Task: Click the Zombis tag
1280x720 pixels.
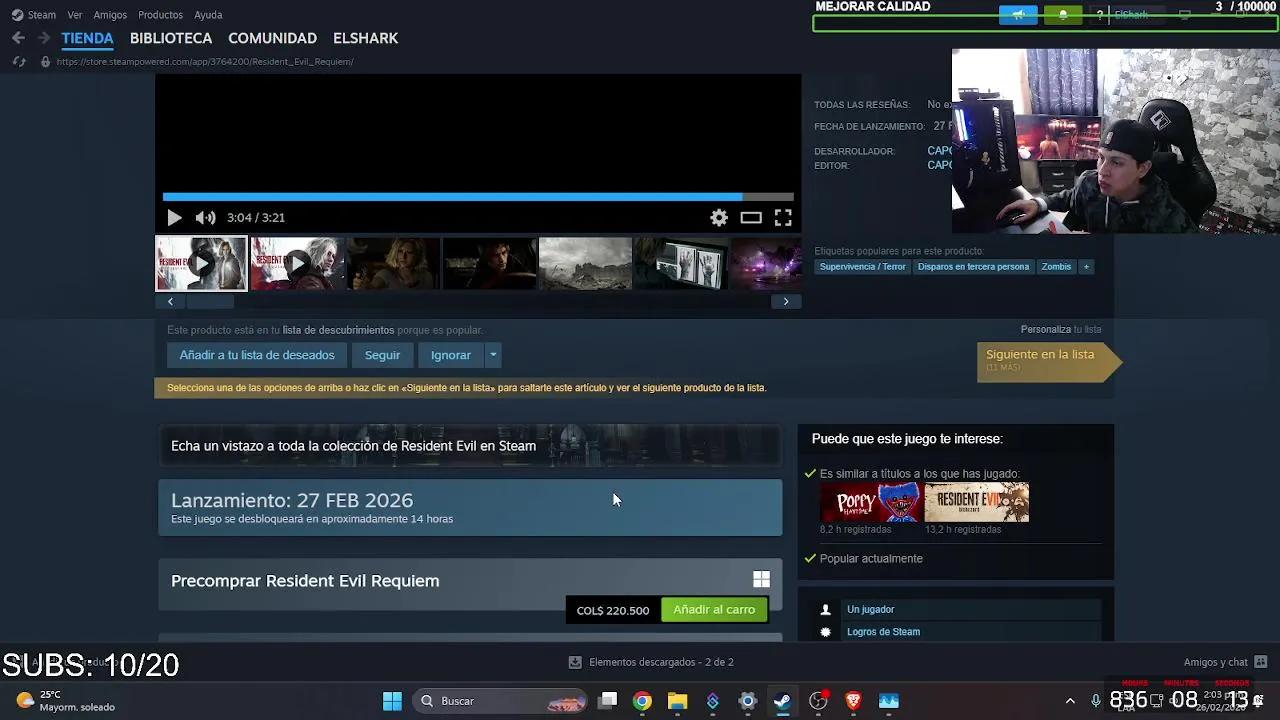Action: point(1056,267)
